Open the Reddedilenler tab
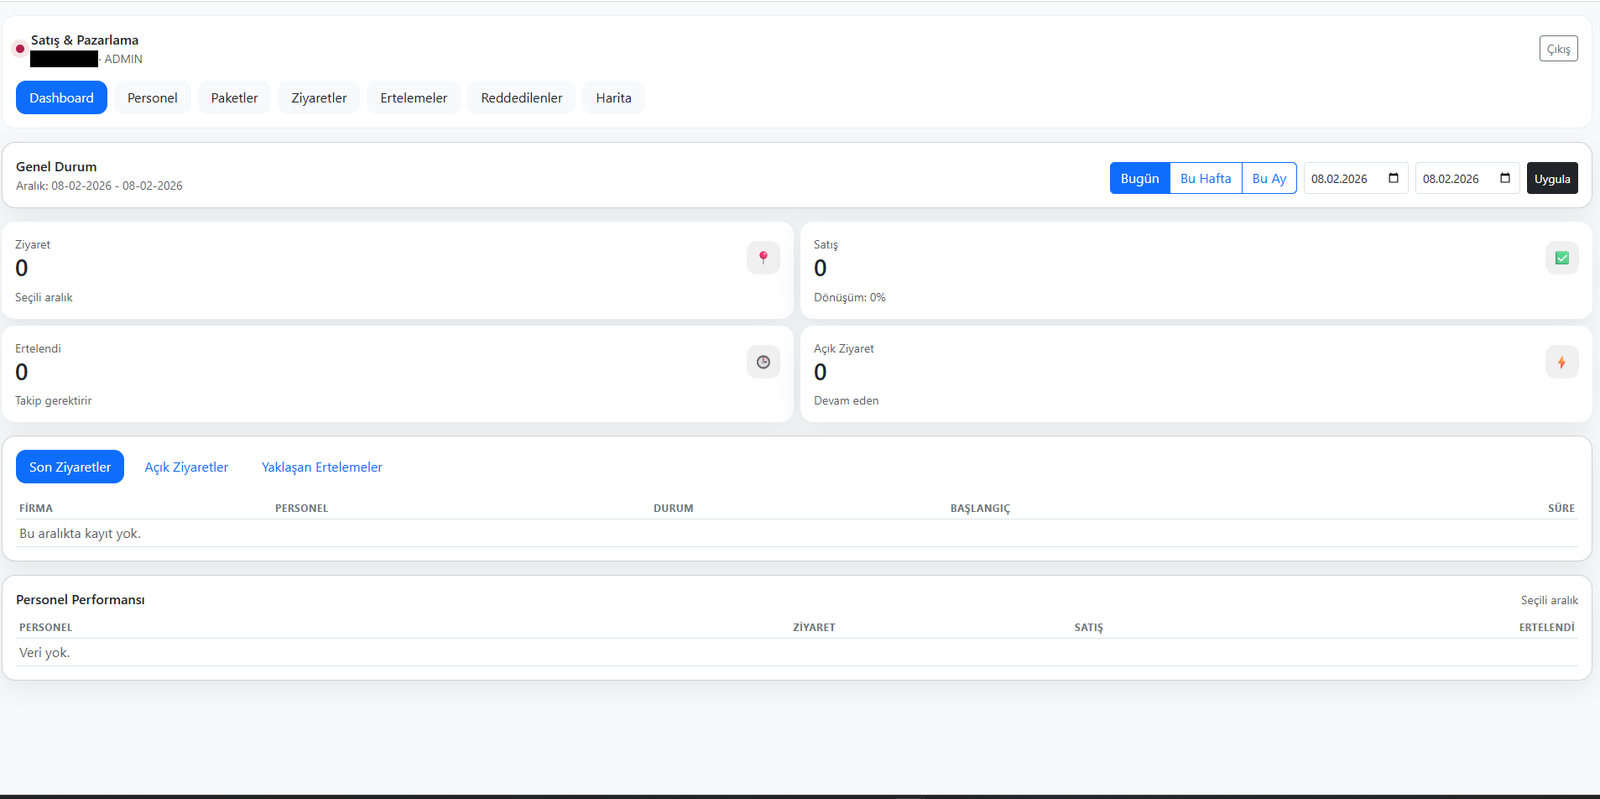1600x799 pixels. point(521,98)
